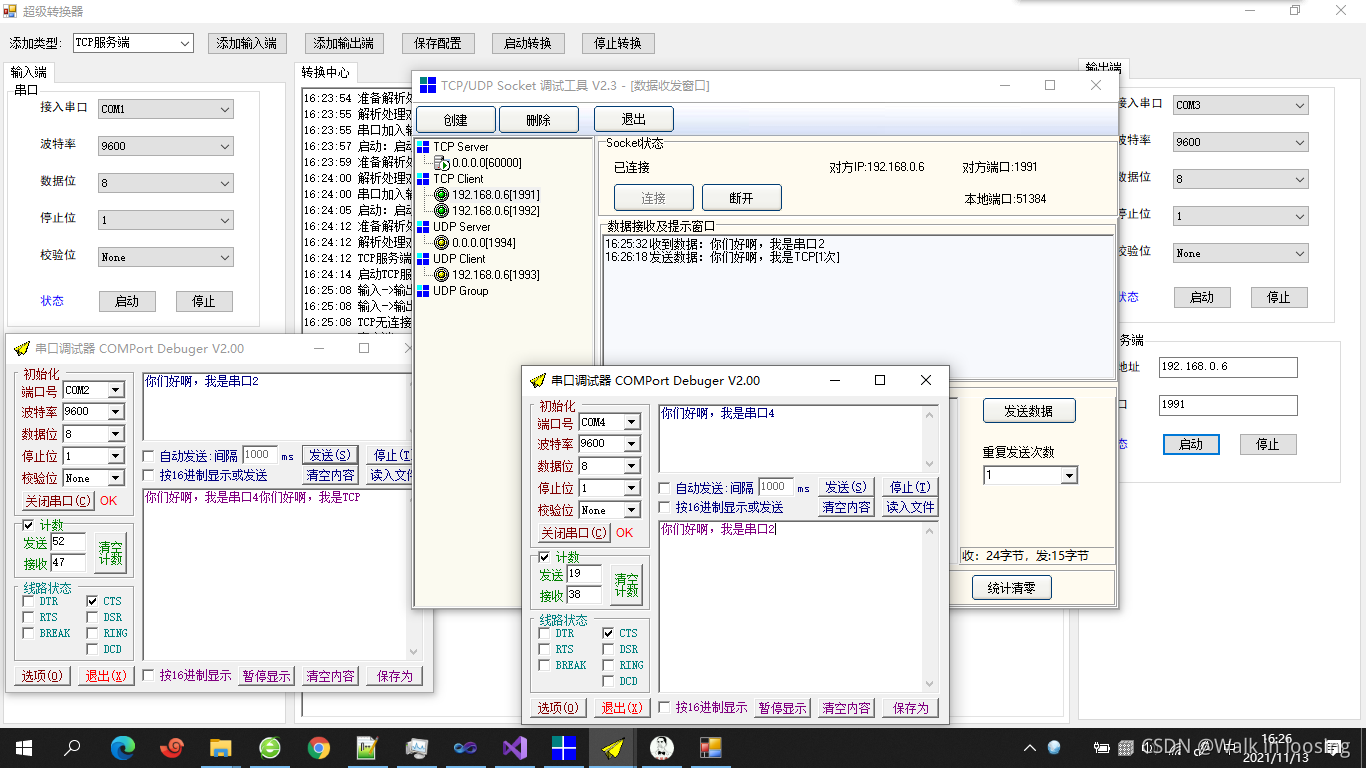Open the COM2 端口号 dropdown
Viewport: 1366px width, 768px height.
[x=116, y=390]
